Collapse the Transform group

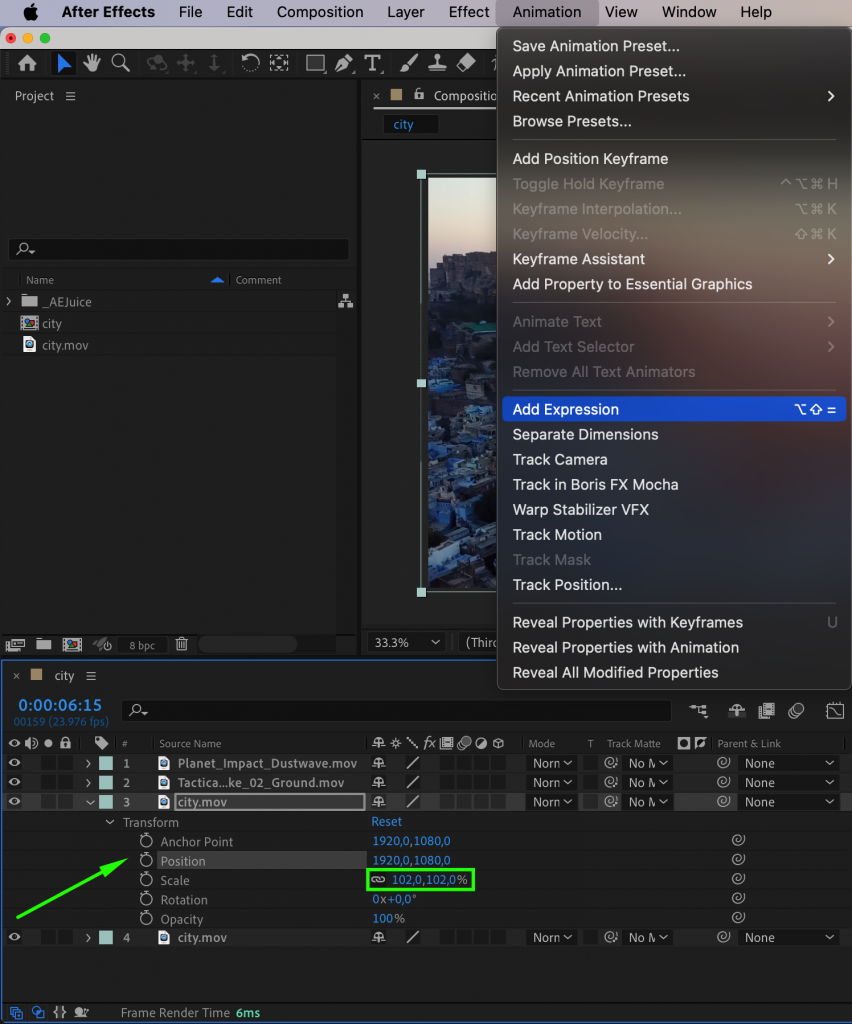pyautogui.click(x=111, y=822)
